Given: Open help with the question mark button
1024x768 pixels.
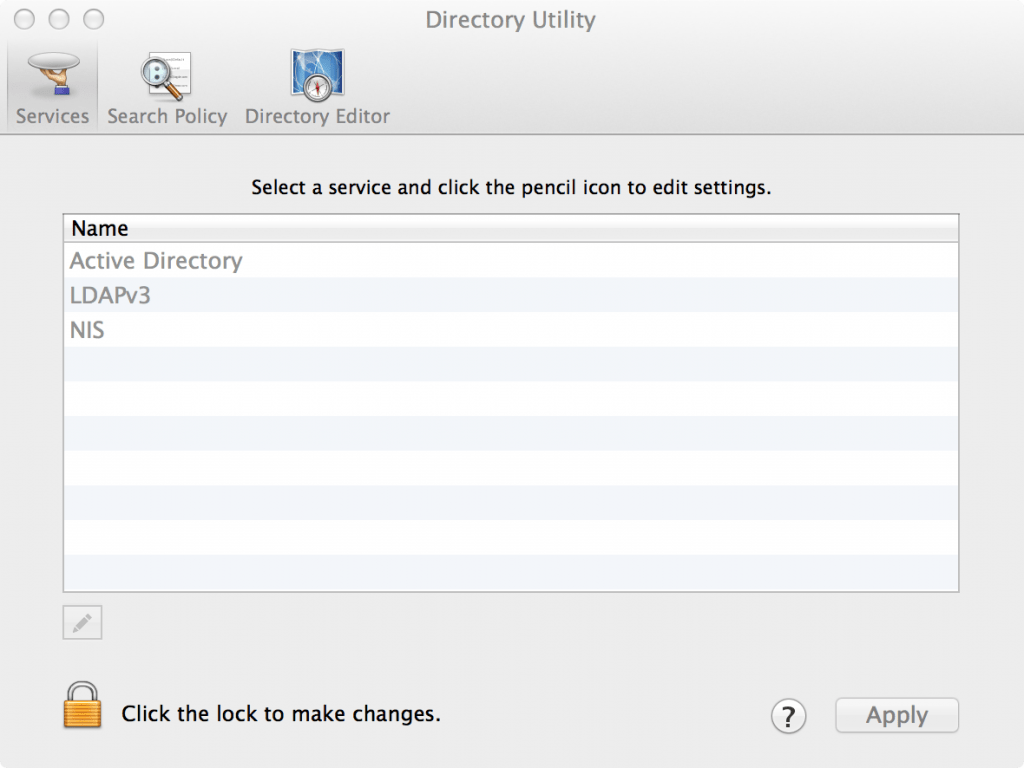Looking at the screenshot, I should coord(788,716).
